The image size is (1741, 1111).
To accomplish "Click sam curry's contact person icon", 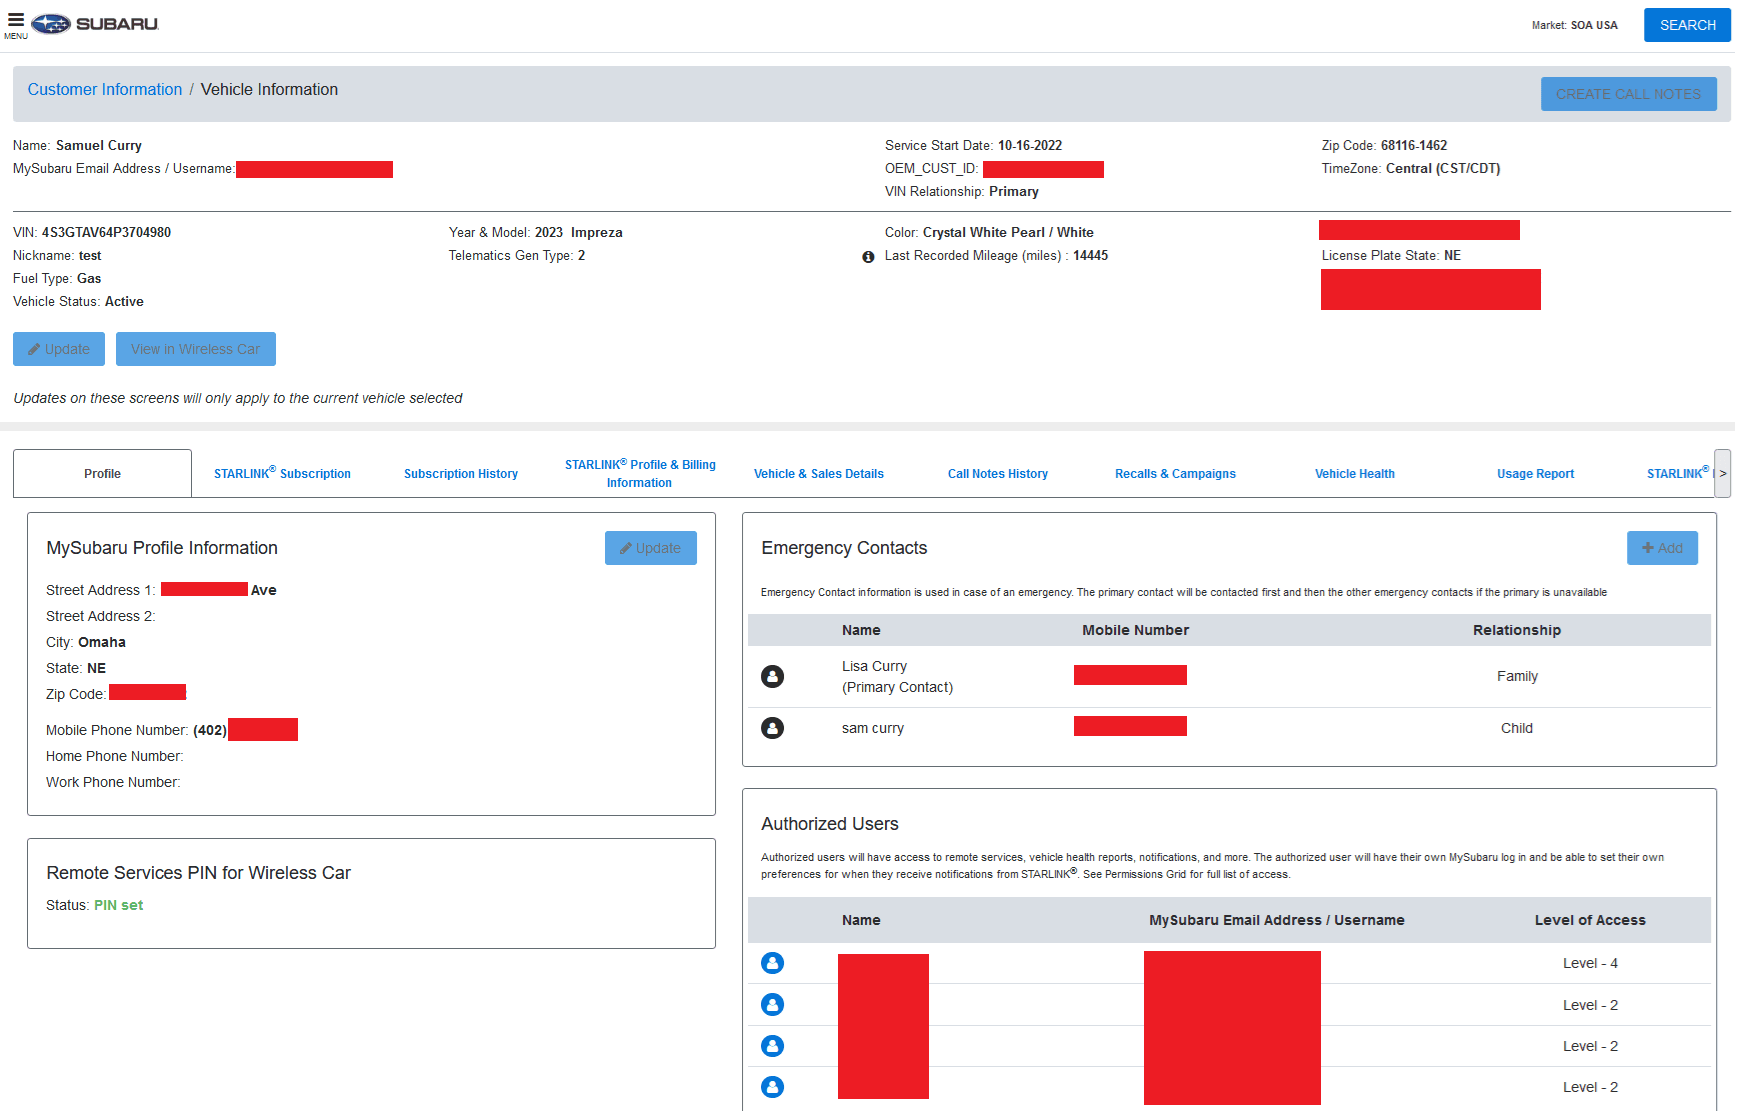I will tap(772, 728).
